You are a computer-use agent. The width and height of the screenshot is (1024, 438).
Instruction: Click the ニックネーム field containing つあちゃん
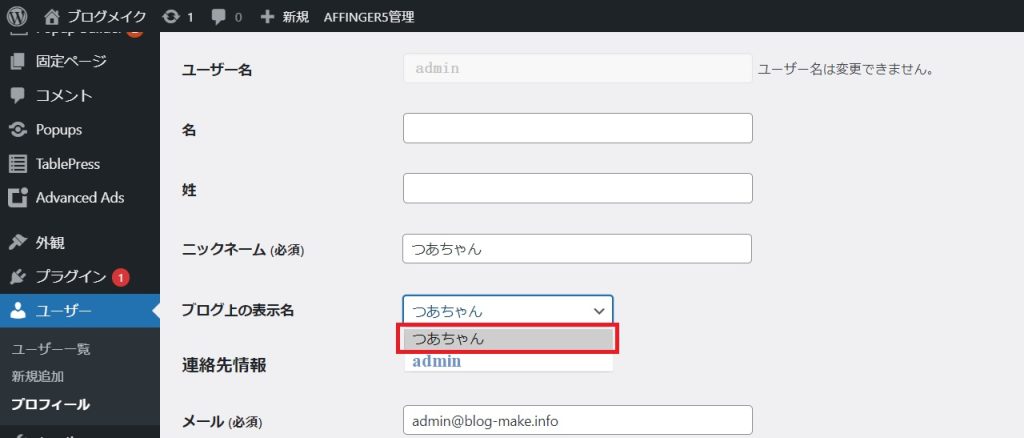pos(577,249)
